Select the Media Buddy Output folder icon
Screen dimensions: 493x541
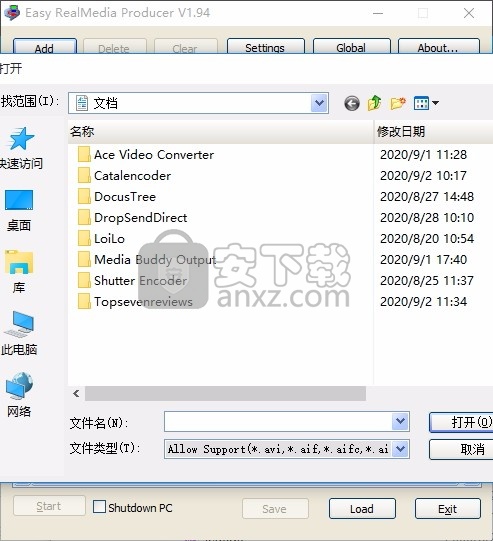pyautogui.click(x=84, y=260)
